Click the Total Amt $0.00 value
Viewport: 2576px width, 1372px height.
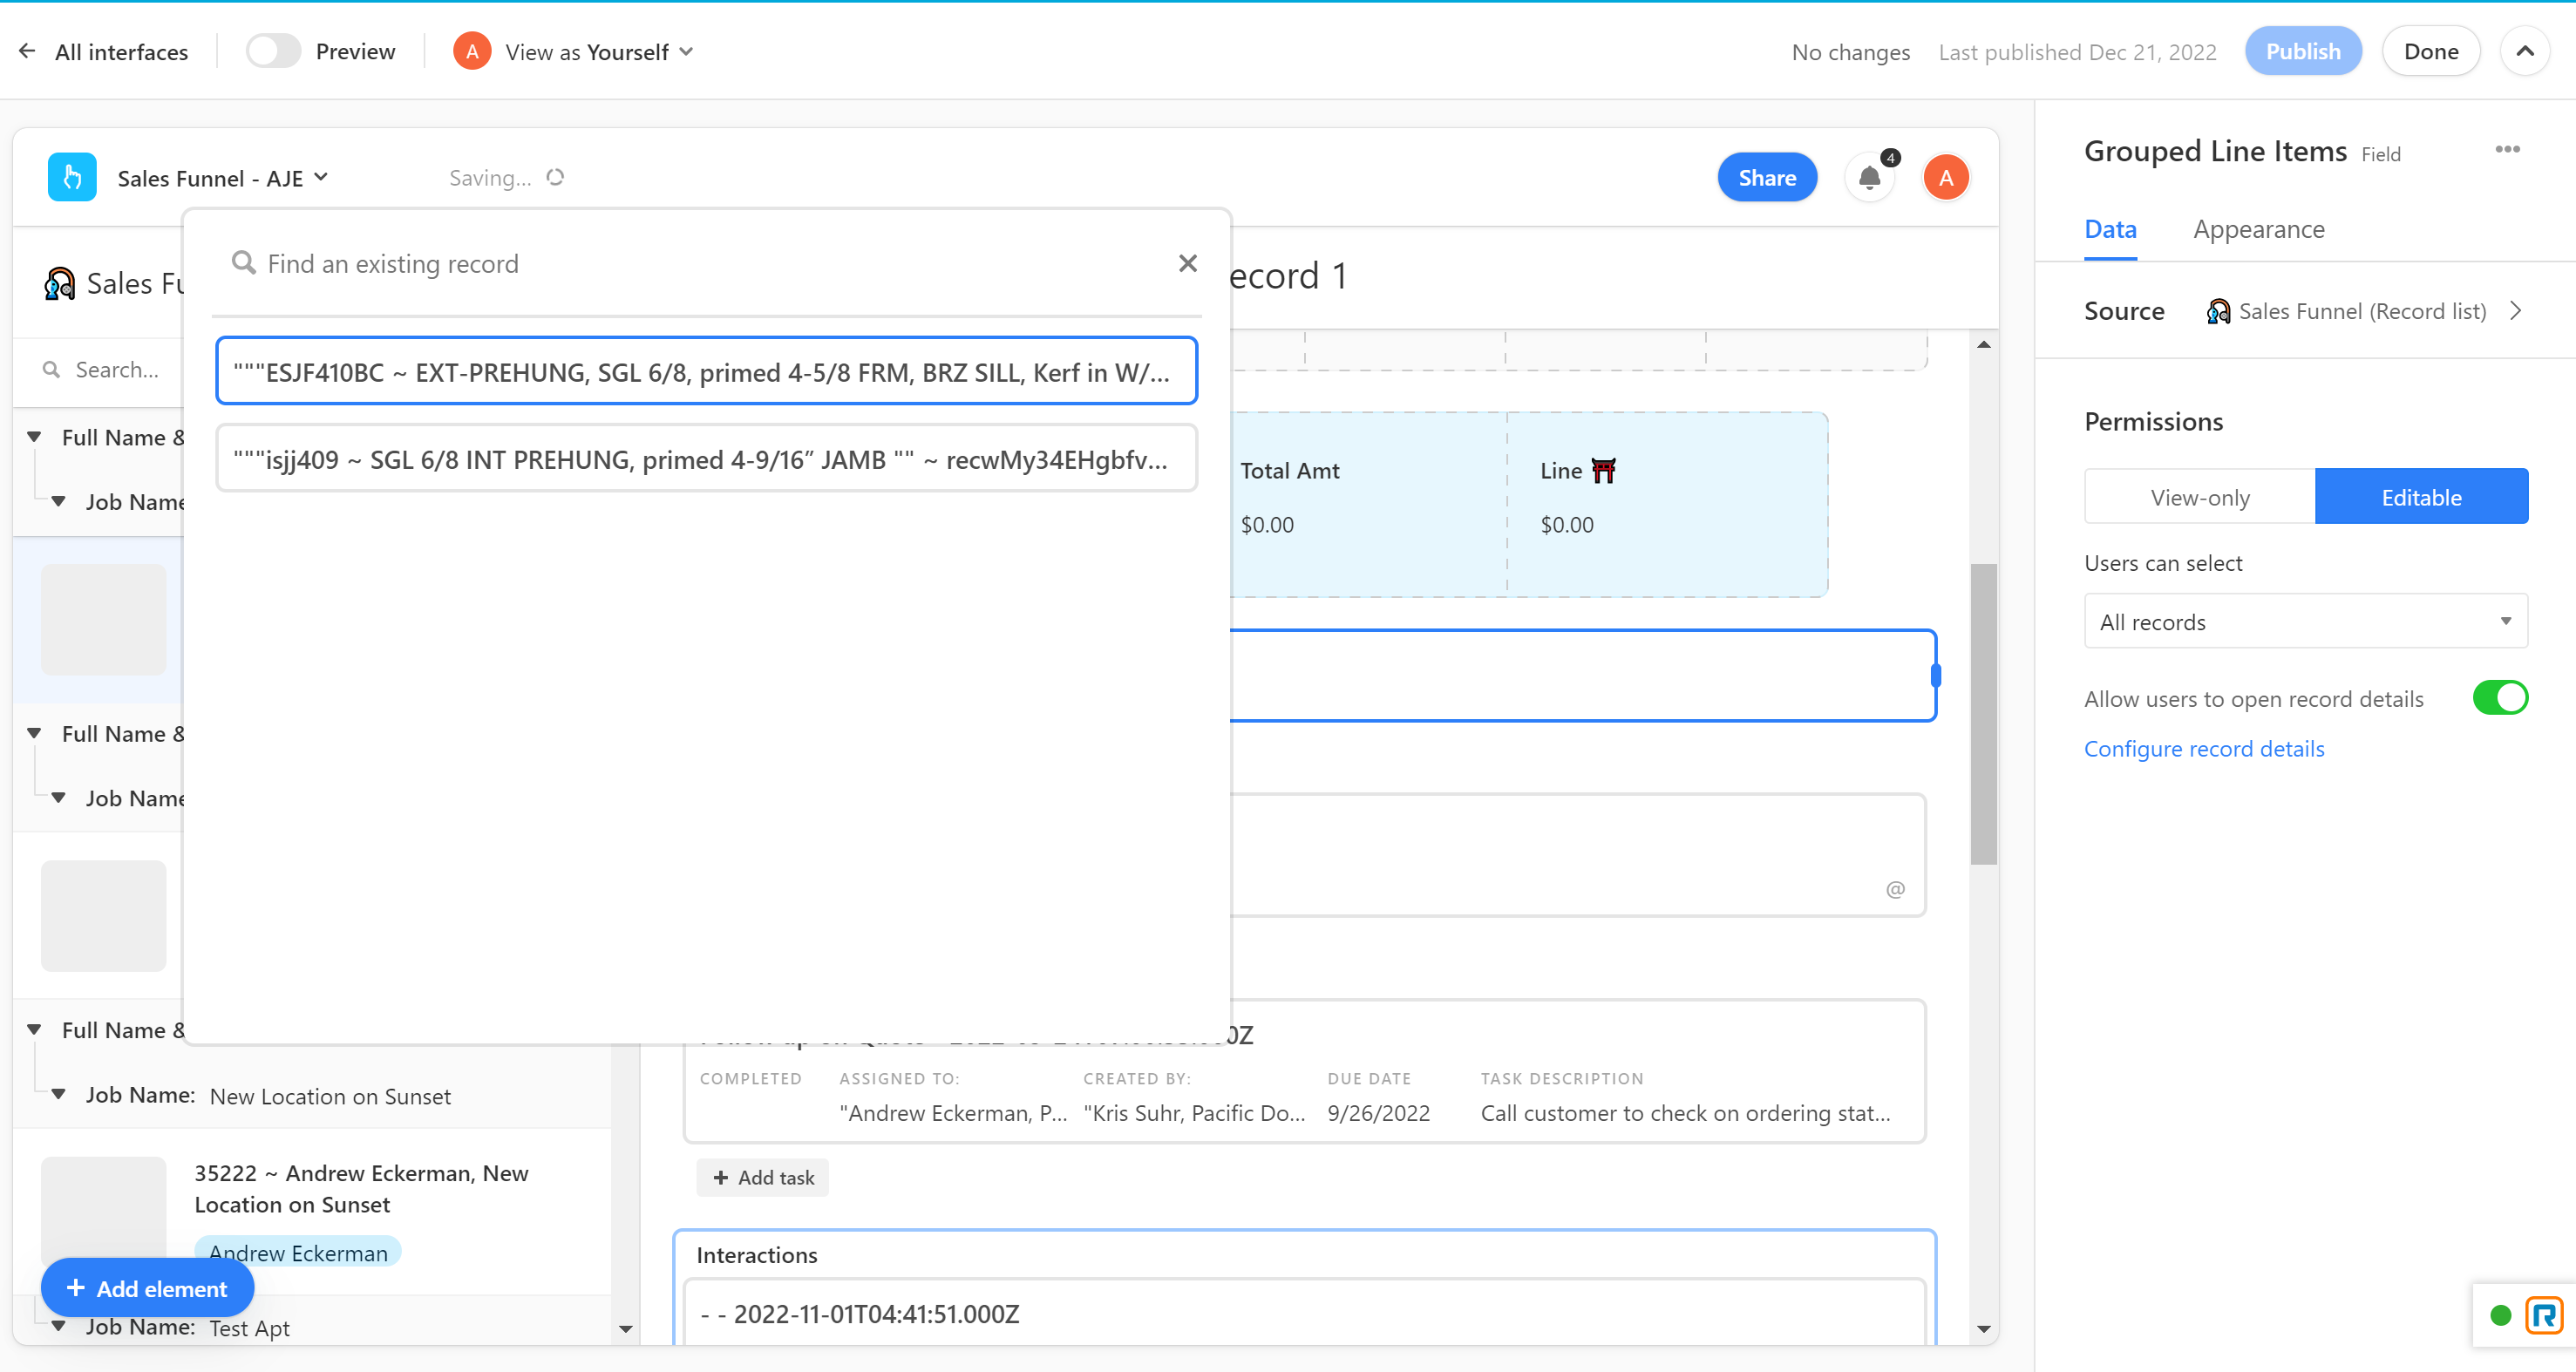[x=1266, y=524]
